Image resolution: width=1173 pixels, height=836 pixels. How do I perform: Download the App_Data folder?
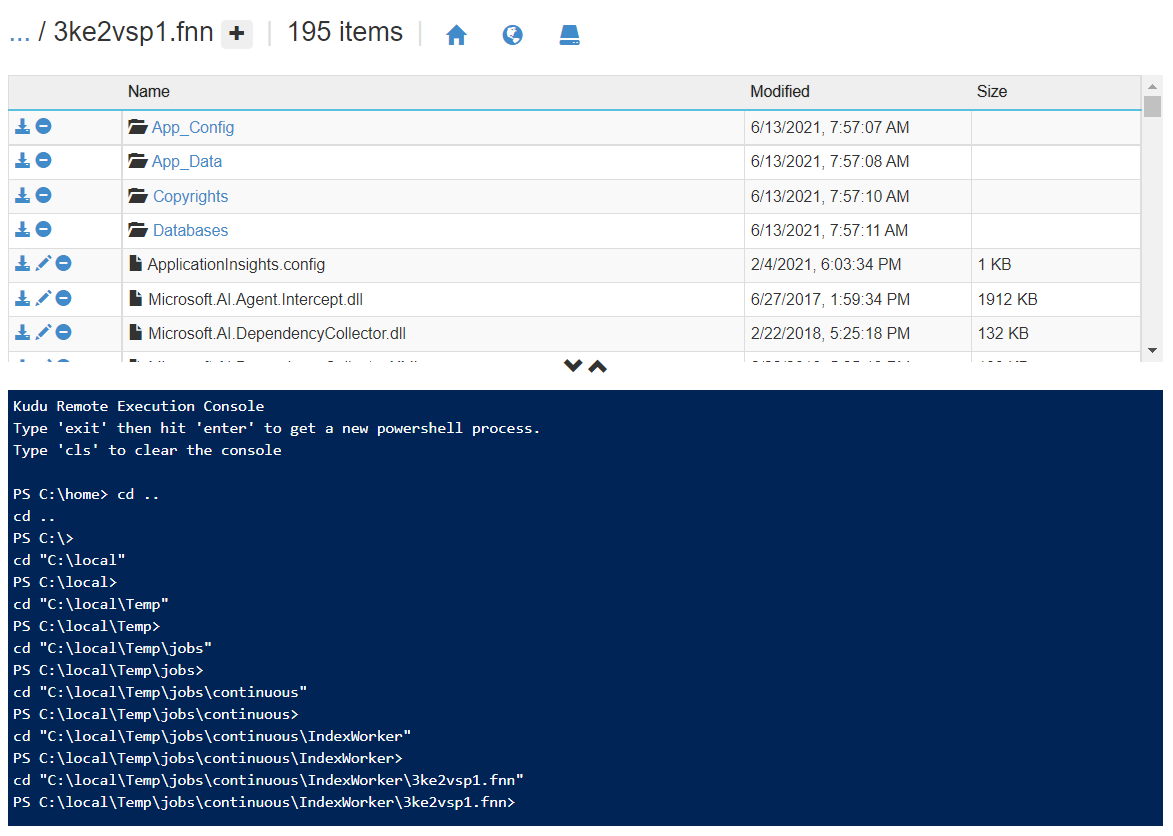click(x=22, y=161)
